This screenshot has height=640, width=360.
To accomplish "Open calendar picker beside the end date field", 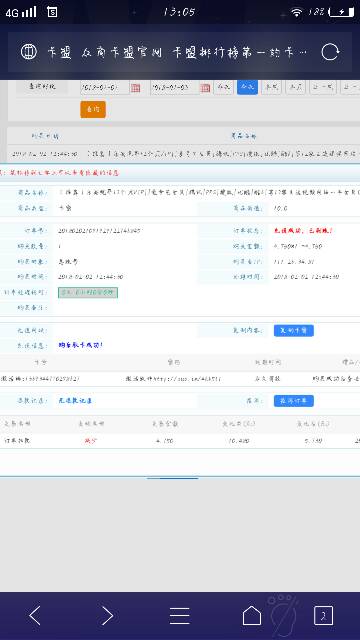I will [205, 88].
